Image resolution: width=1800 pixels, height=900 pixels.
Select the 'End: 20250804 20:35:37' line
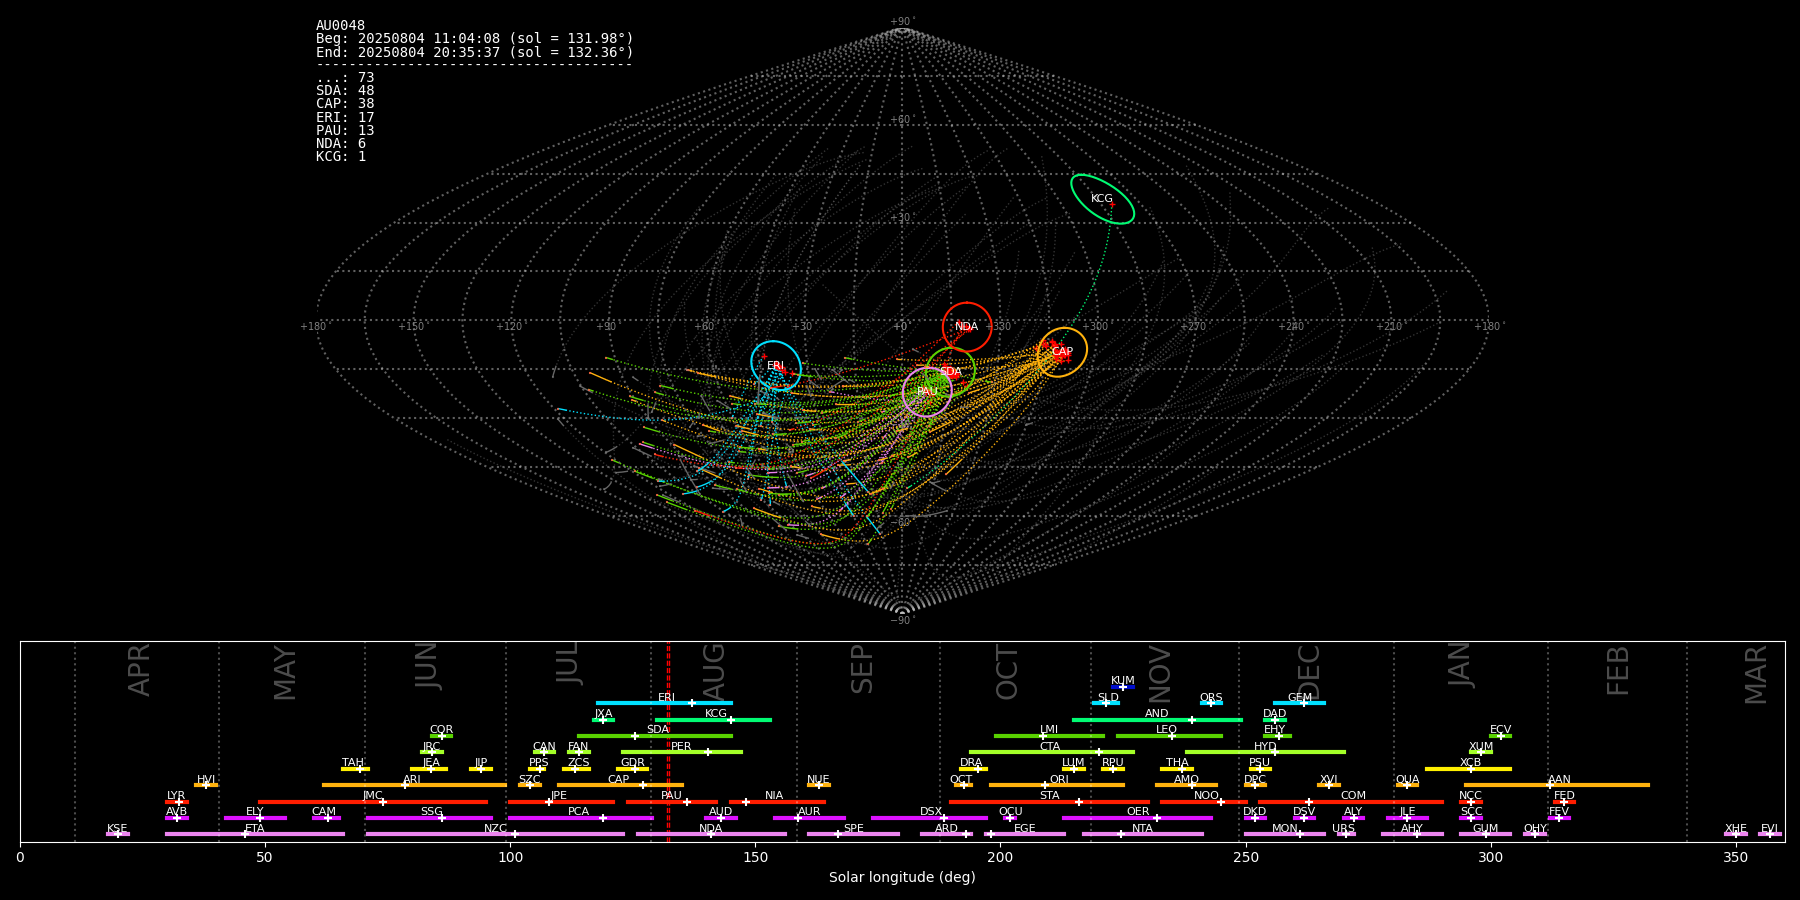(475, 52)
